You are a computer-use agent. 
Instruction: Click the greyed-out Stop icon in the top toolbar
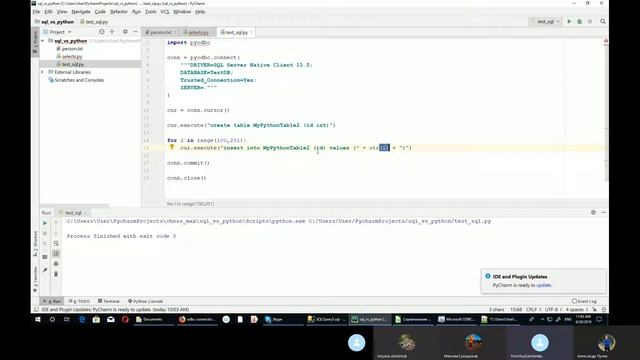tap(590, 22)
